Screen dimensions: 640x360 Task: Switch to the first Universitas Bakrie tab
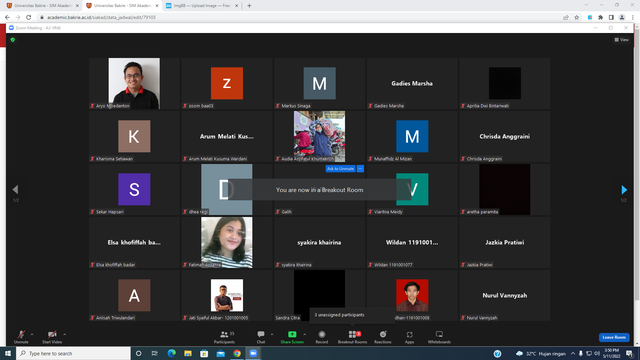[x=41, y=6]
